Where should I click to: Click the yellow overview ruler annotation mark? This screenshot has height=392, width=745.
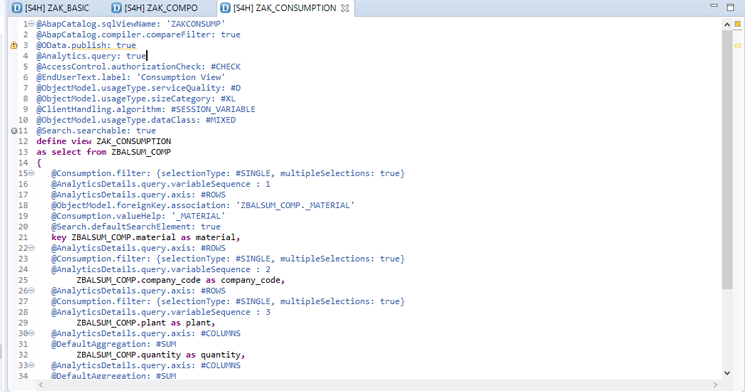(737, 46)
